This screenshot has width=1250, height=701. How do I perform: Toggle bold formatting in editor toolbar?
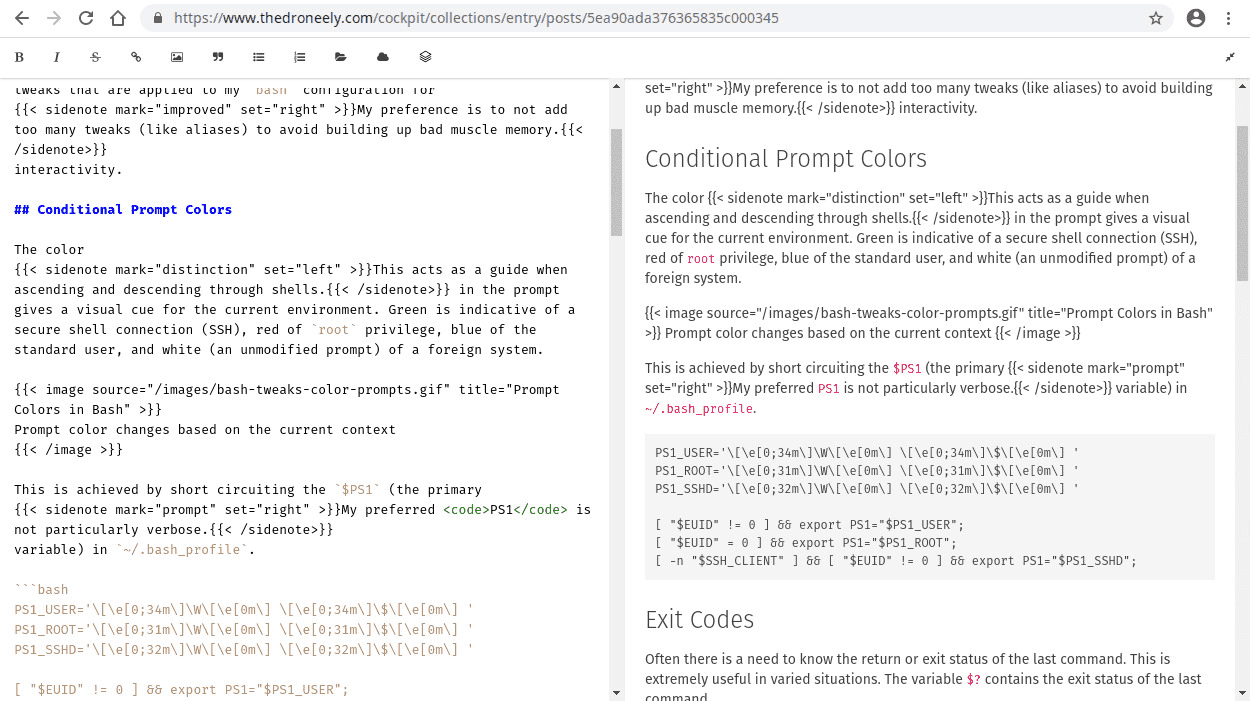(x=19, y=57)
